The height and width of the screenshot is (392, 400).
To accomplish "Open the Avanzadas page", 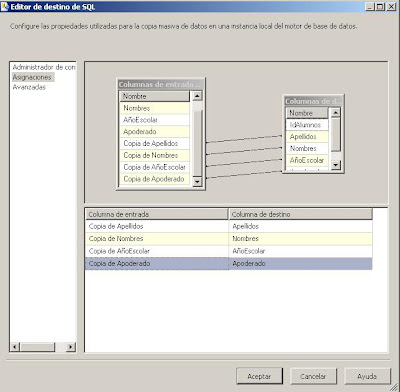I will coord(29,87).
